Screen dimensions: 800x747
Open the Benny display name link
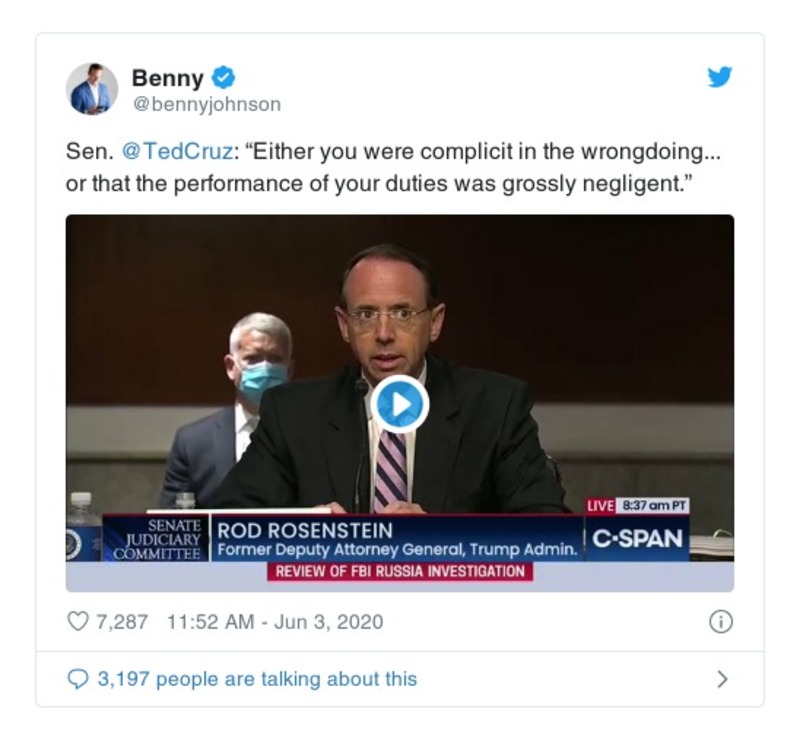[x=167, y=77]
